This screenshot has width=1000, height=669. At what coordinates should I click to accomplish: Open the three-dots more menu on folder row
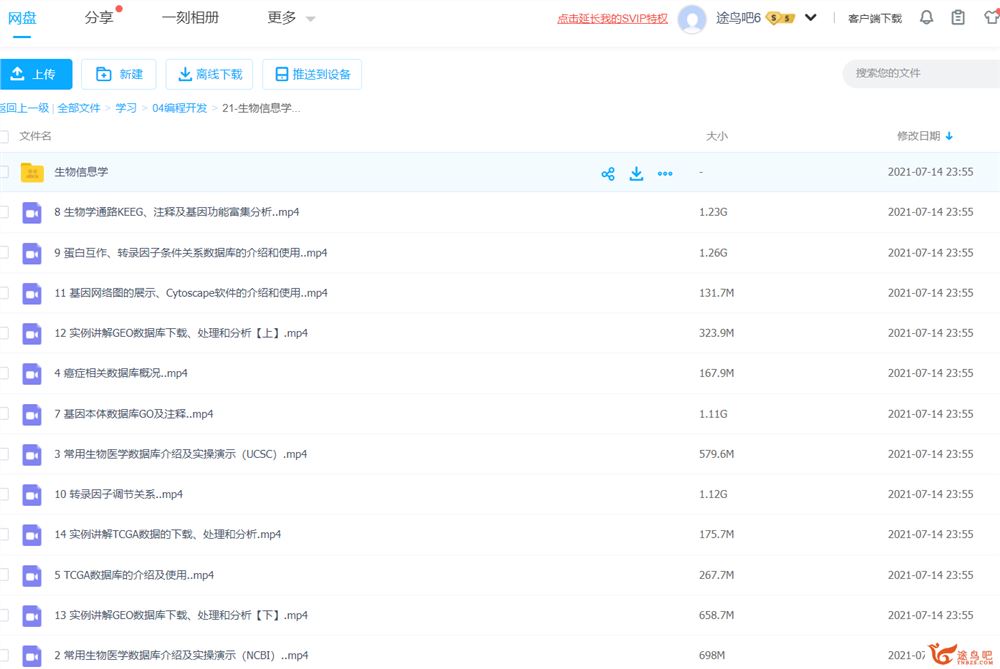click(x=665, y=173)
